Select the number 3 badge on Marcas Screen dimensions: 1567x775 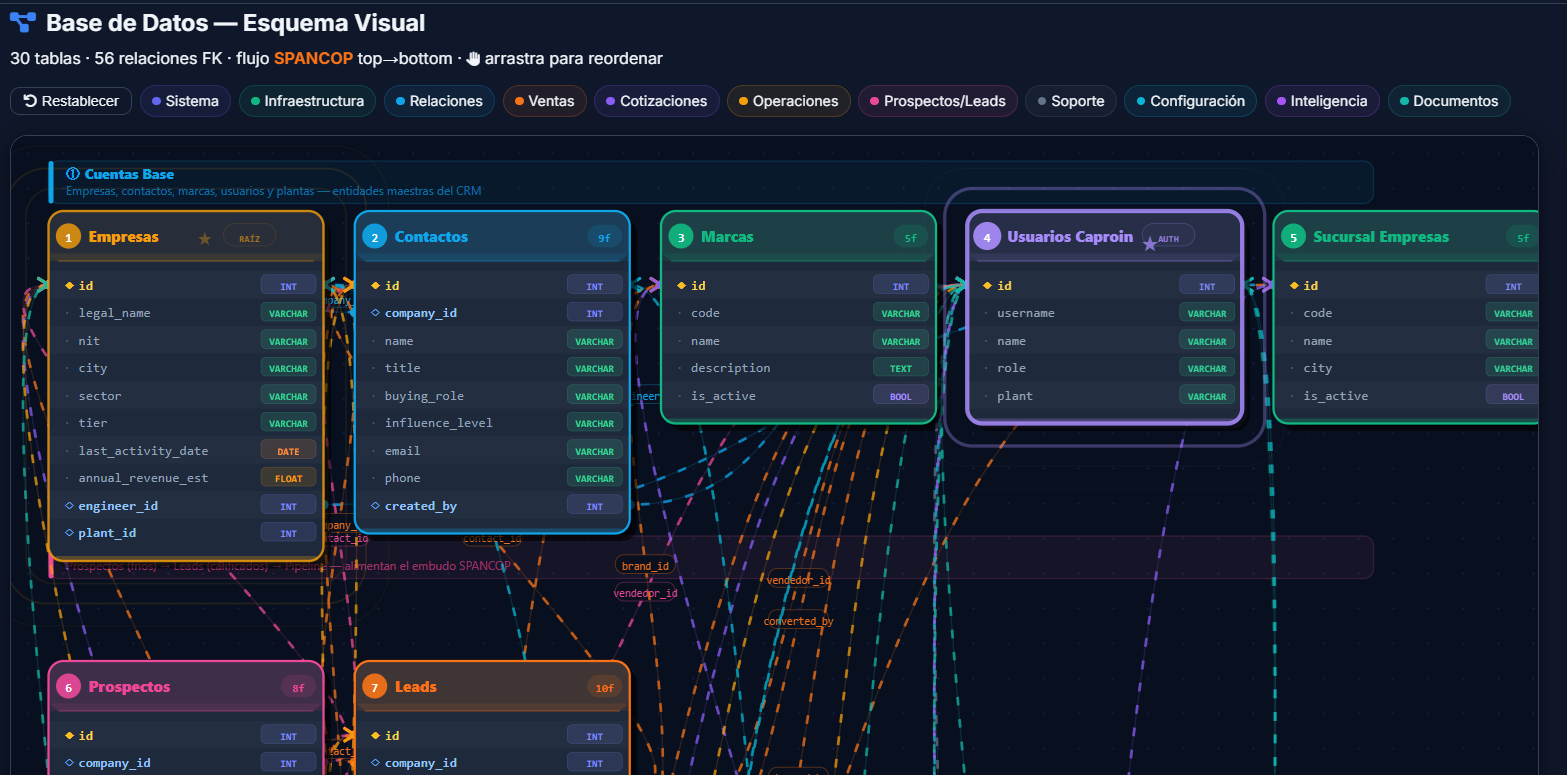click(680, 237)
